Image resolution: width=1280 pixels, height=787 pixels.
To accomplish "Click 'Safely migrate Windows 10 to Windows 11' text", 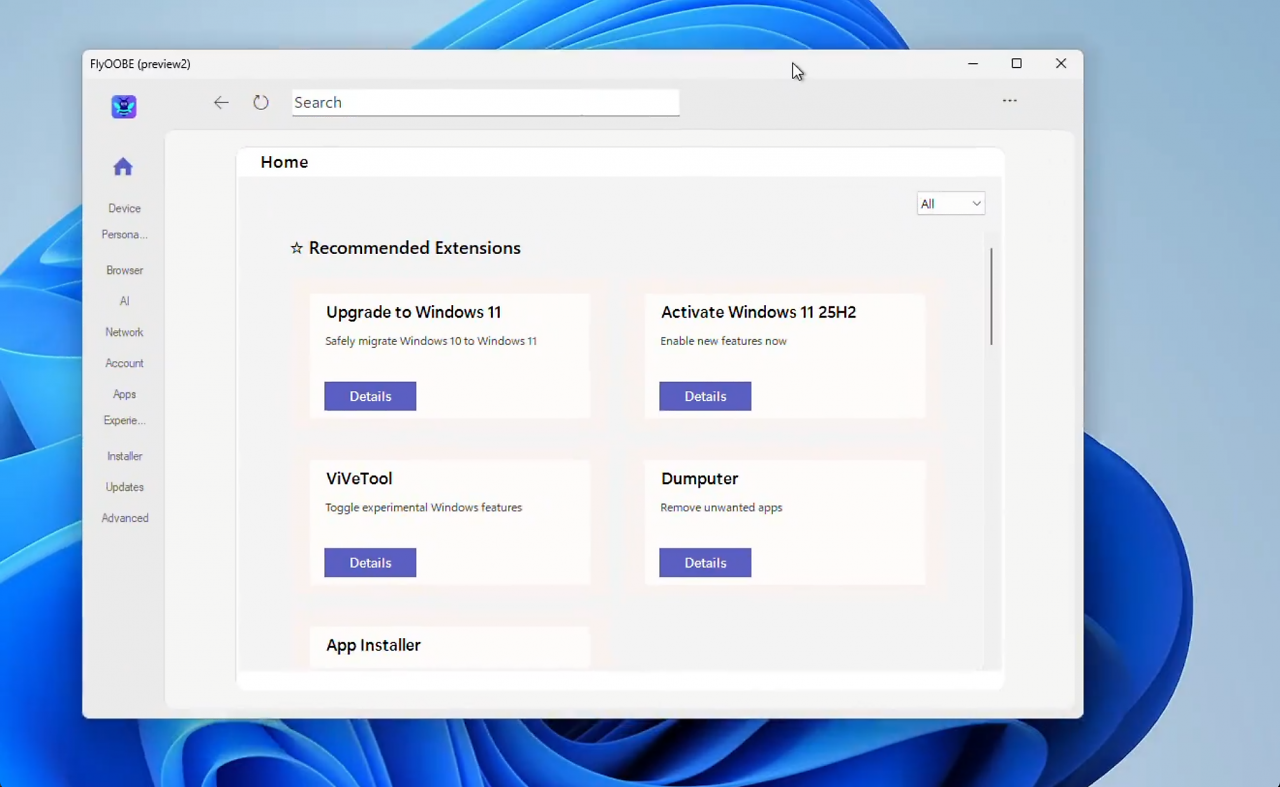I will [x=431, y=341].
